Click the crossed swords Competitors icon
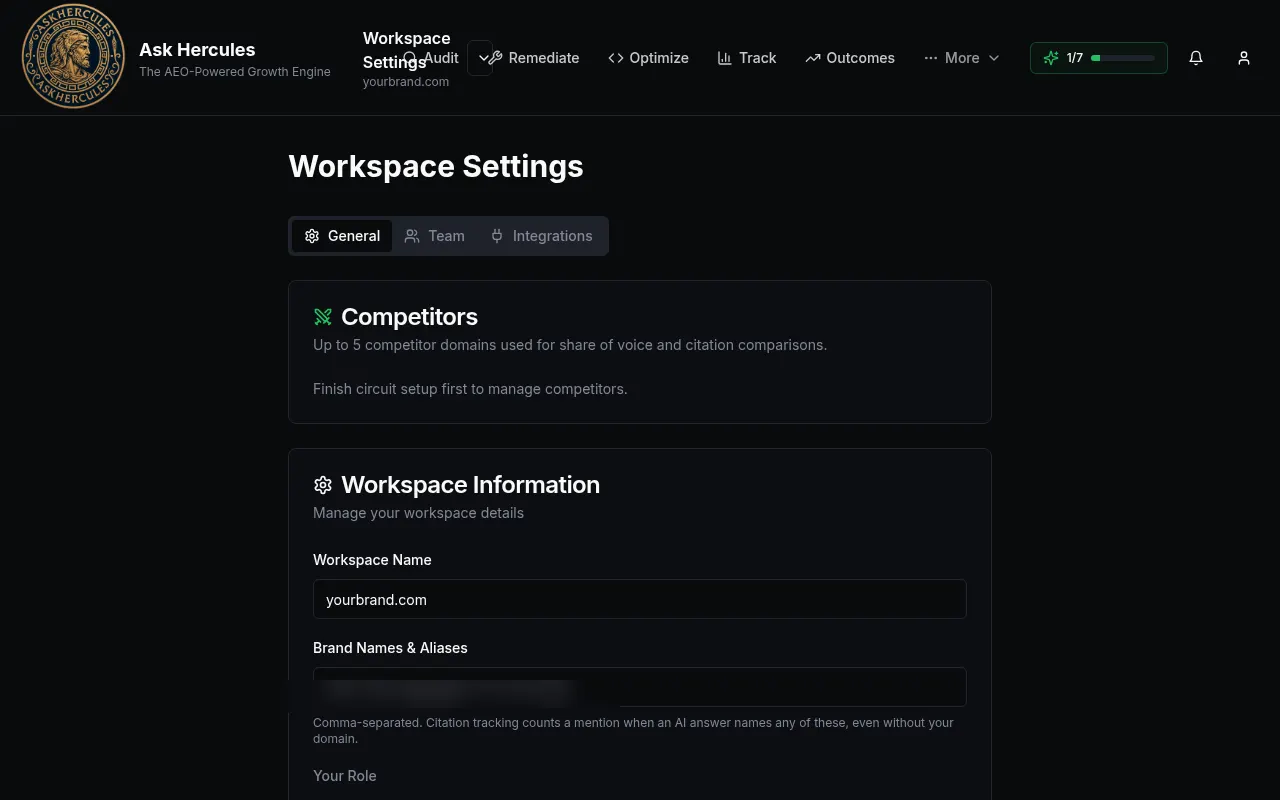The width and height of the screenshot is (1280, 800). pos(323,317)
